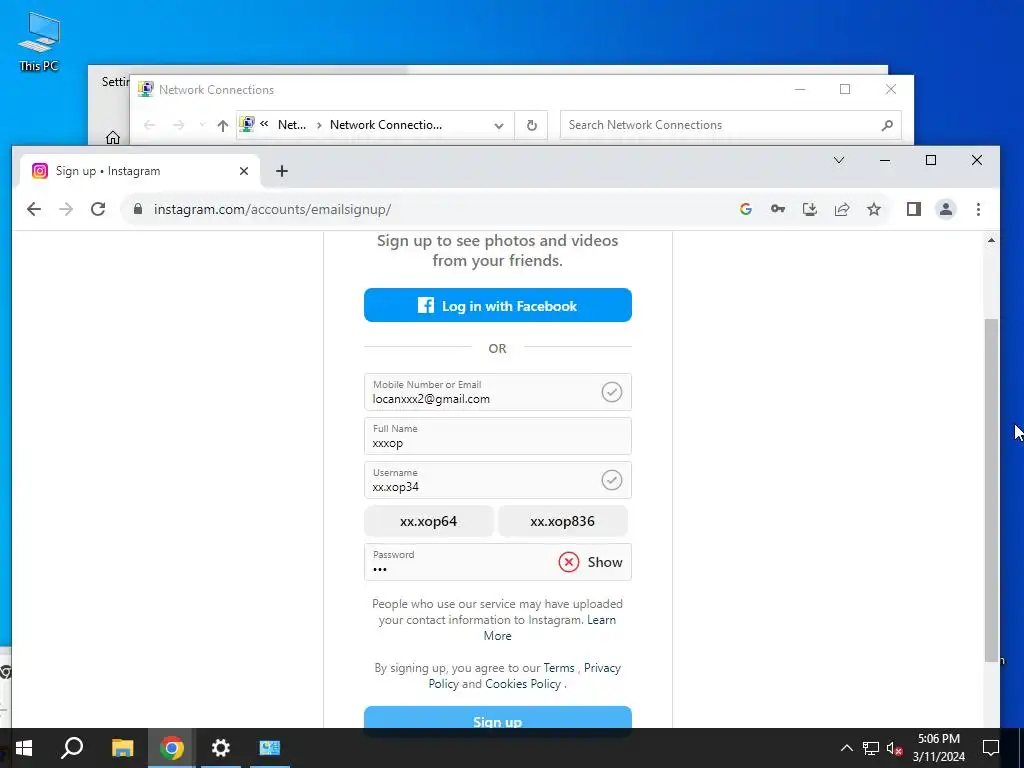Click the page vertical scrollbar thumb
This screenshot has height=768, width=1024.
click(991, 490)
